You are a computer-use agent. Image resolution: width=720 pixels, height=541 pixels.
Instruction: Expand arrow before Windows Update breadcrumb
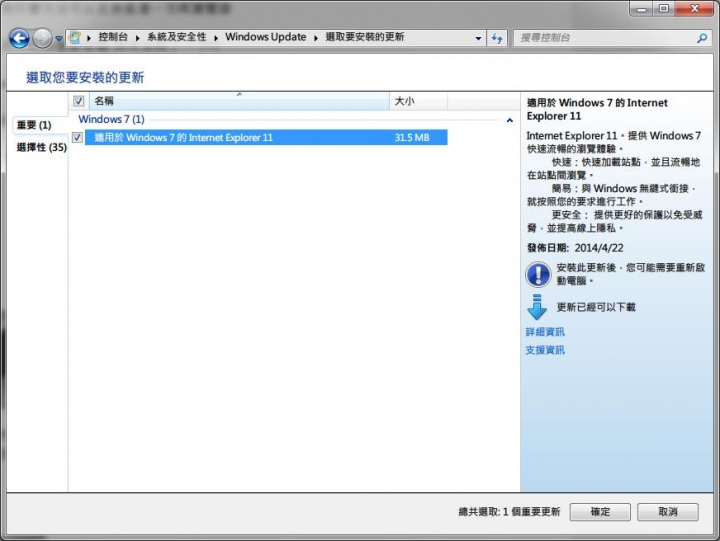216,38
